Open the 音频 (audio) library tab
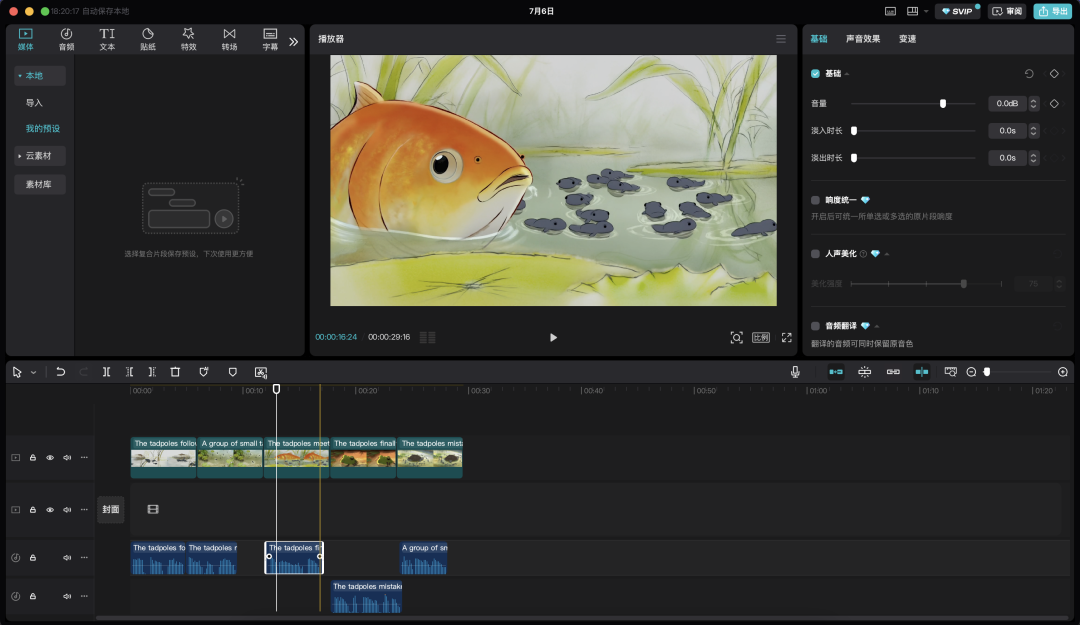Image resolution: width=1080 pixels, height=625 pixels. coord(66,39)
